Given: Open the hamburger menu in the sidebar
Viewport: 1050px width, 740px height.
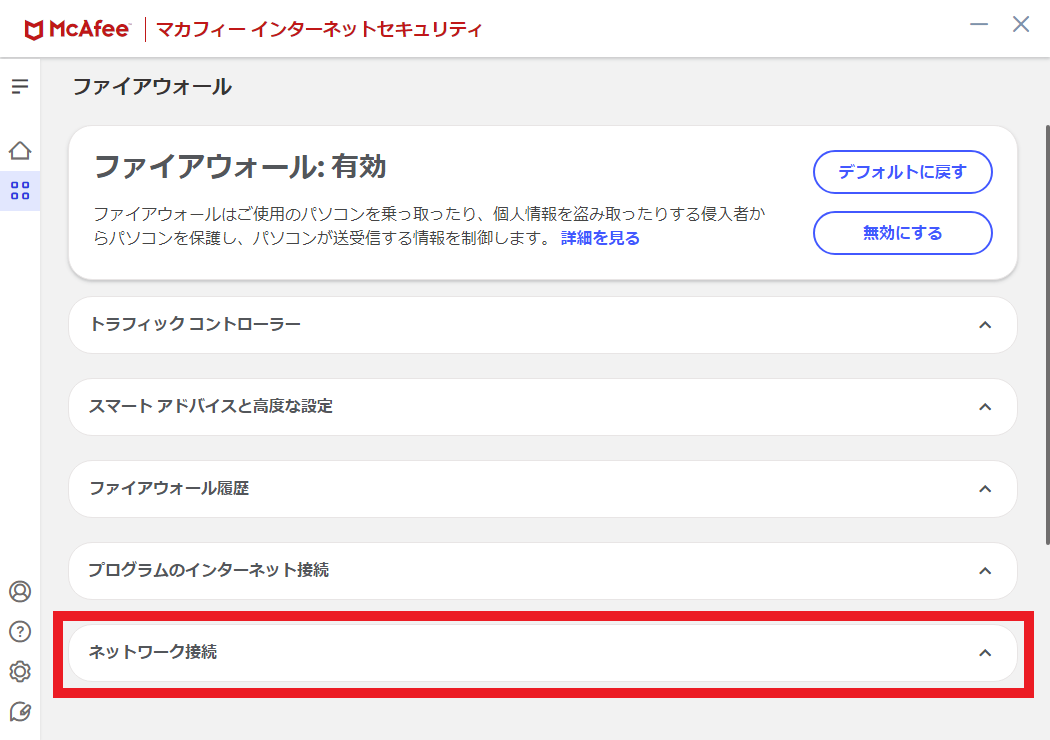Looking at the screenshot, I should click(20, 86).
